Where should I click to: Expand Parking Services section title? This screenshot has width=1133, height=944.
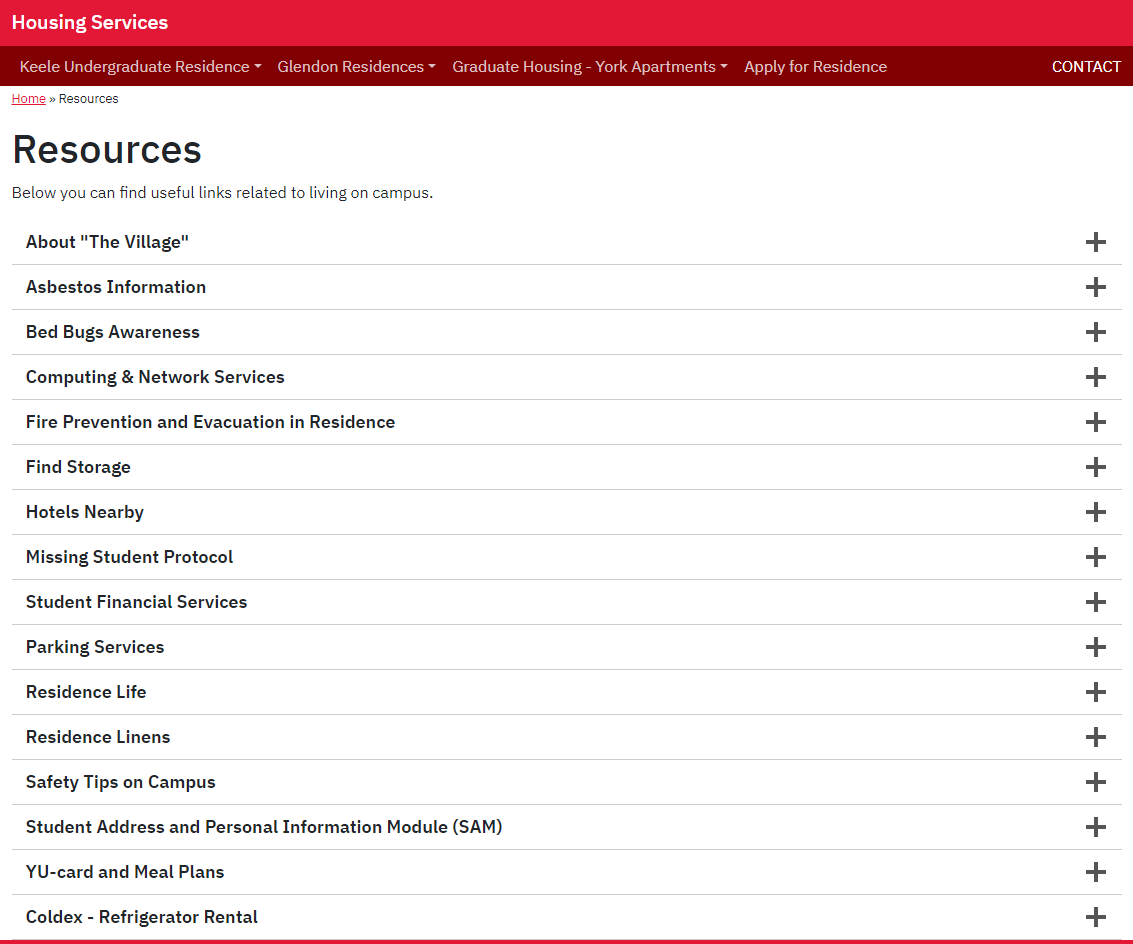tap(95, 647)
